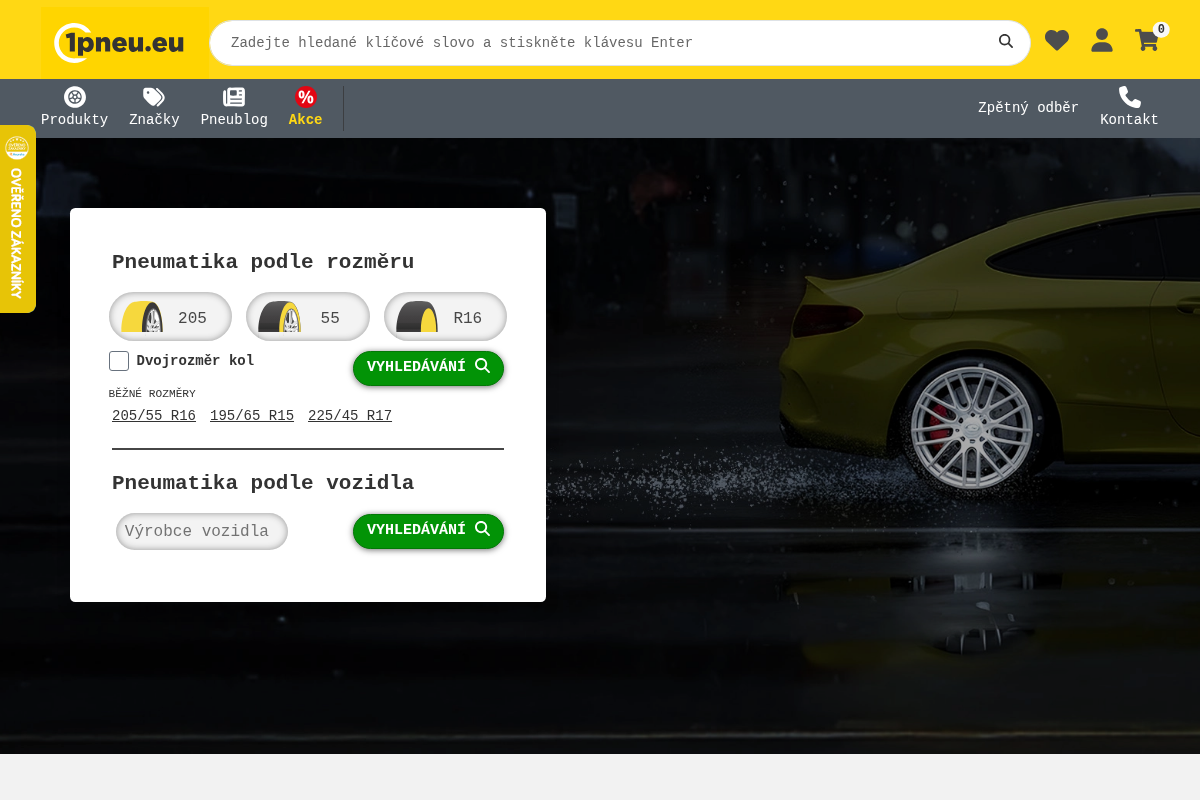Select common size 225/45 R17
The width and height of the screenshot is (1200, 800).
(x=350, y=416)
